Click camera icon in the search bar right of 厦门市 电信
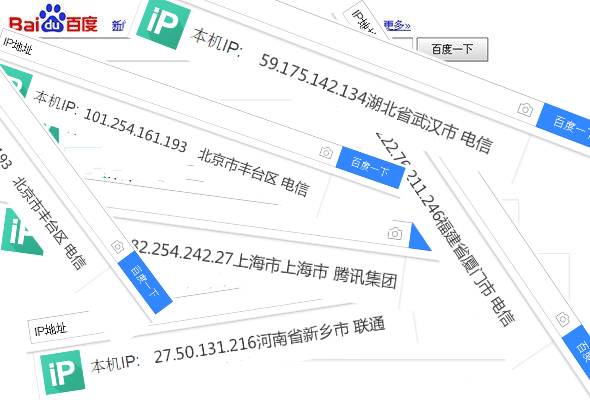The width and height of the screenshot is (590, 400). [563, 319]
